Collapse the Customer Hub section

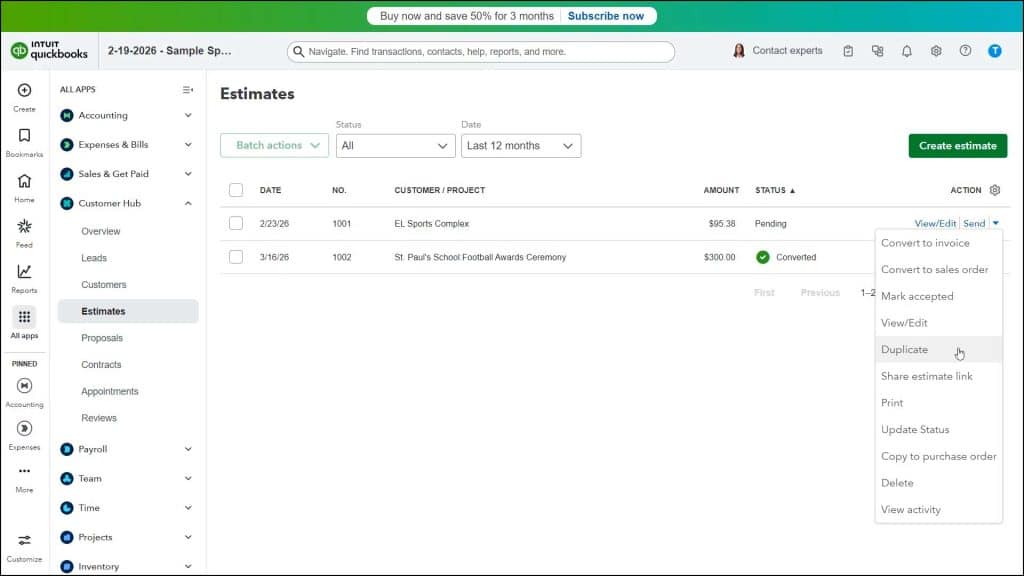coord(186,203)
